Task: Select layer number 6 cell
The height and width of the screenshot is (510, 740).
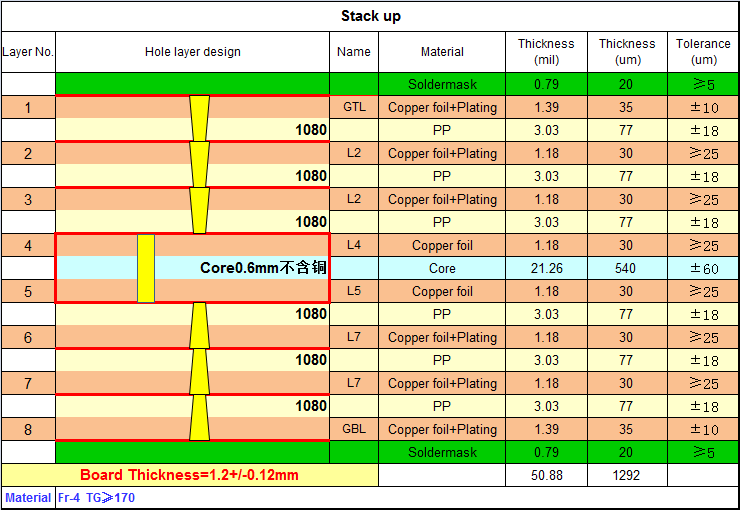Action: click(28, 337)
